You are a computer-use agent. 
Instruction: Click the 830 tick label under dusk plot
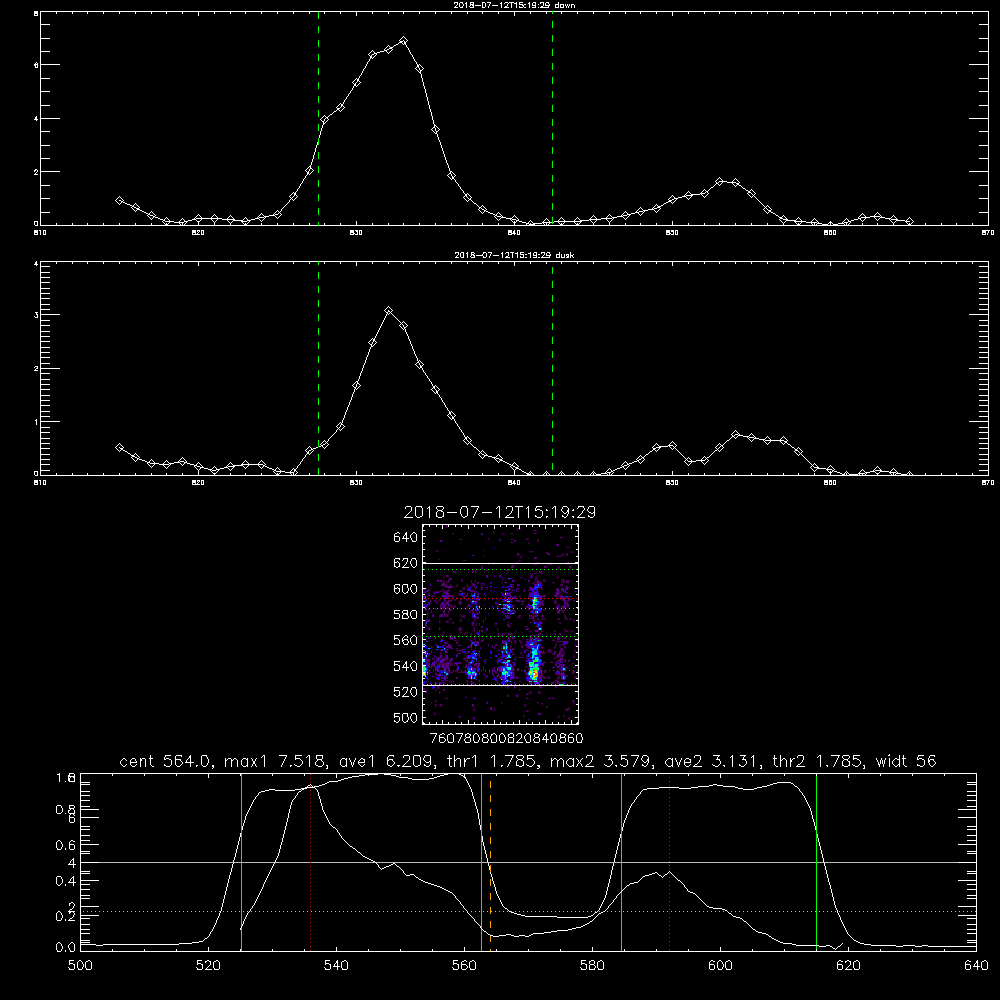click(356, 483)
